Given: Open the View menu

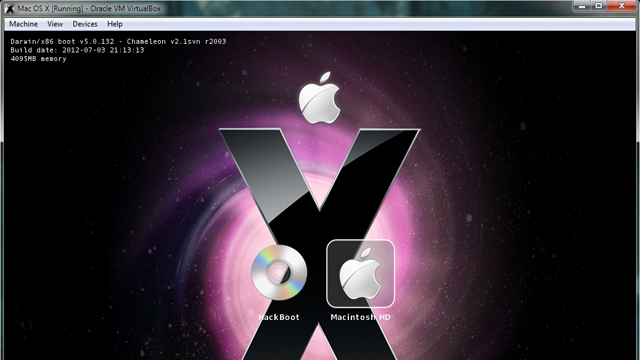Looking at the screenshot, I should coord(55,24).
